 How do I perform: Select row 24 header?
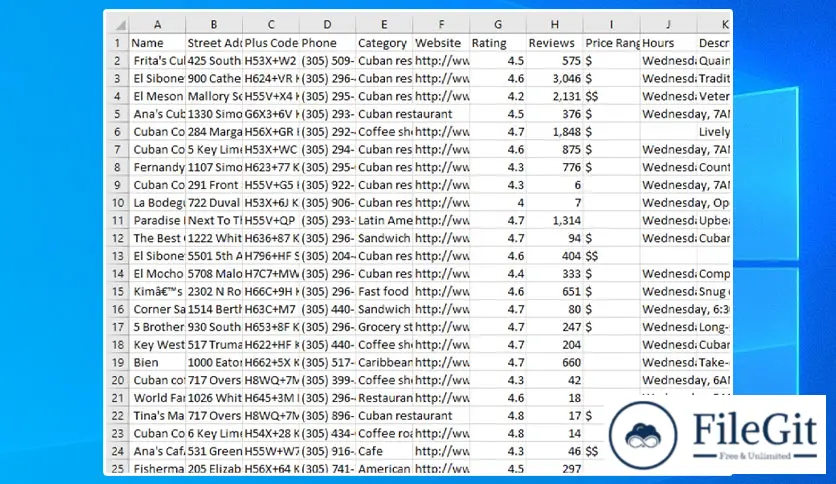point(118,451)
